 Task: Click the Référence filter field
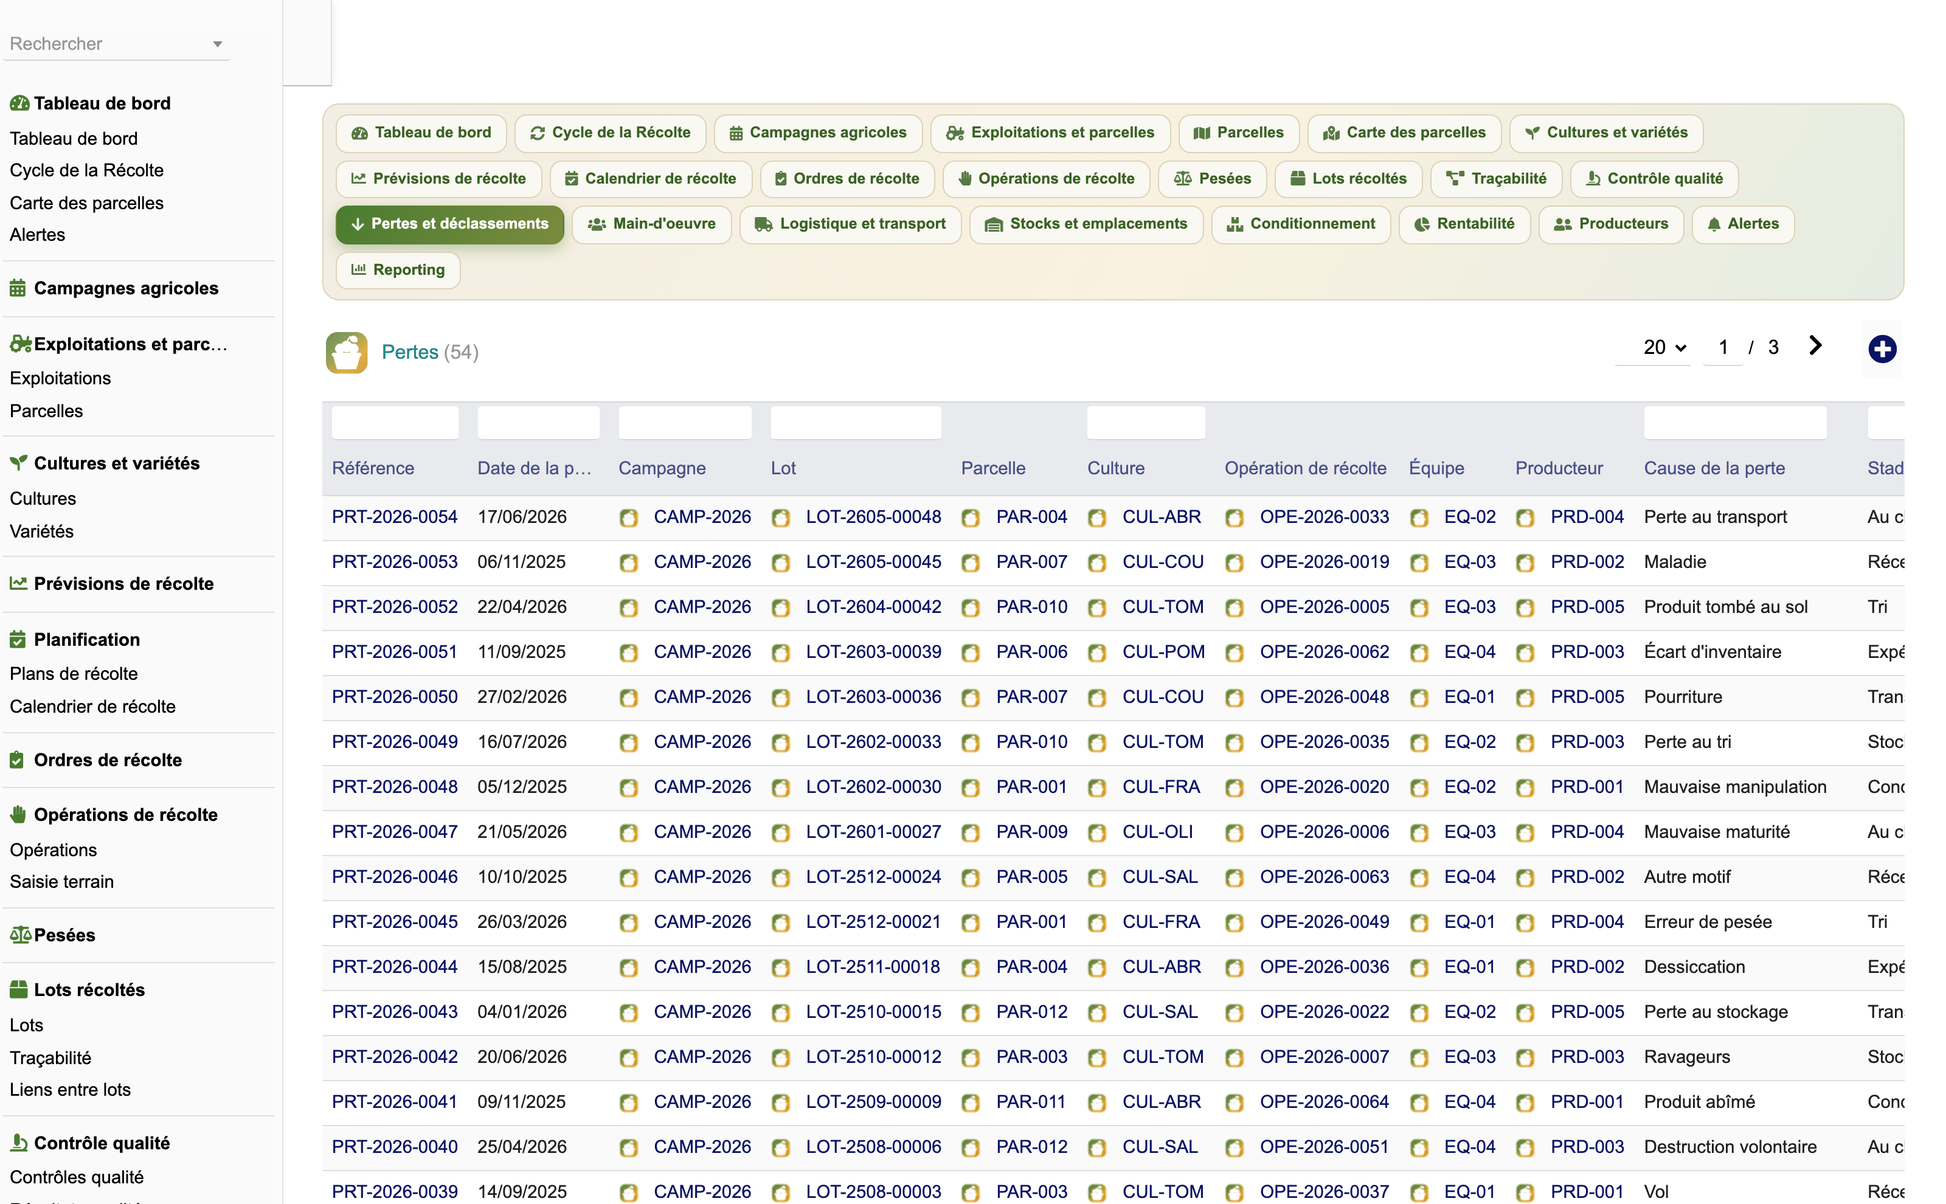tap(395, 423)
